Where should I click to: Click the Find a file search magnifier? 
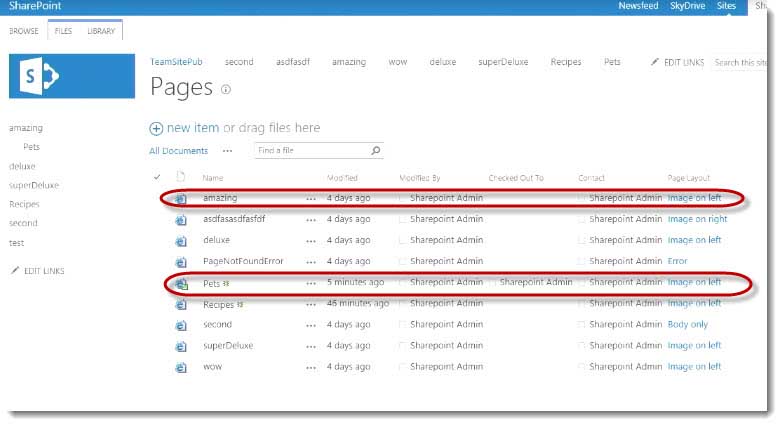pos(376,150)
